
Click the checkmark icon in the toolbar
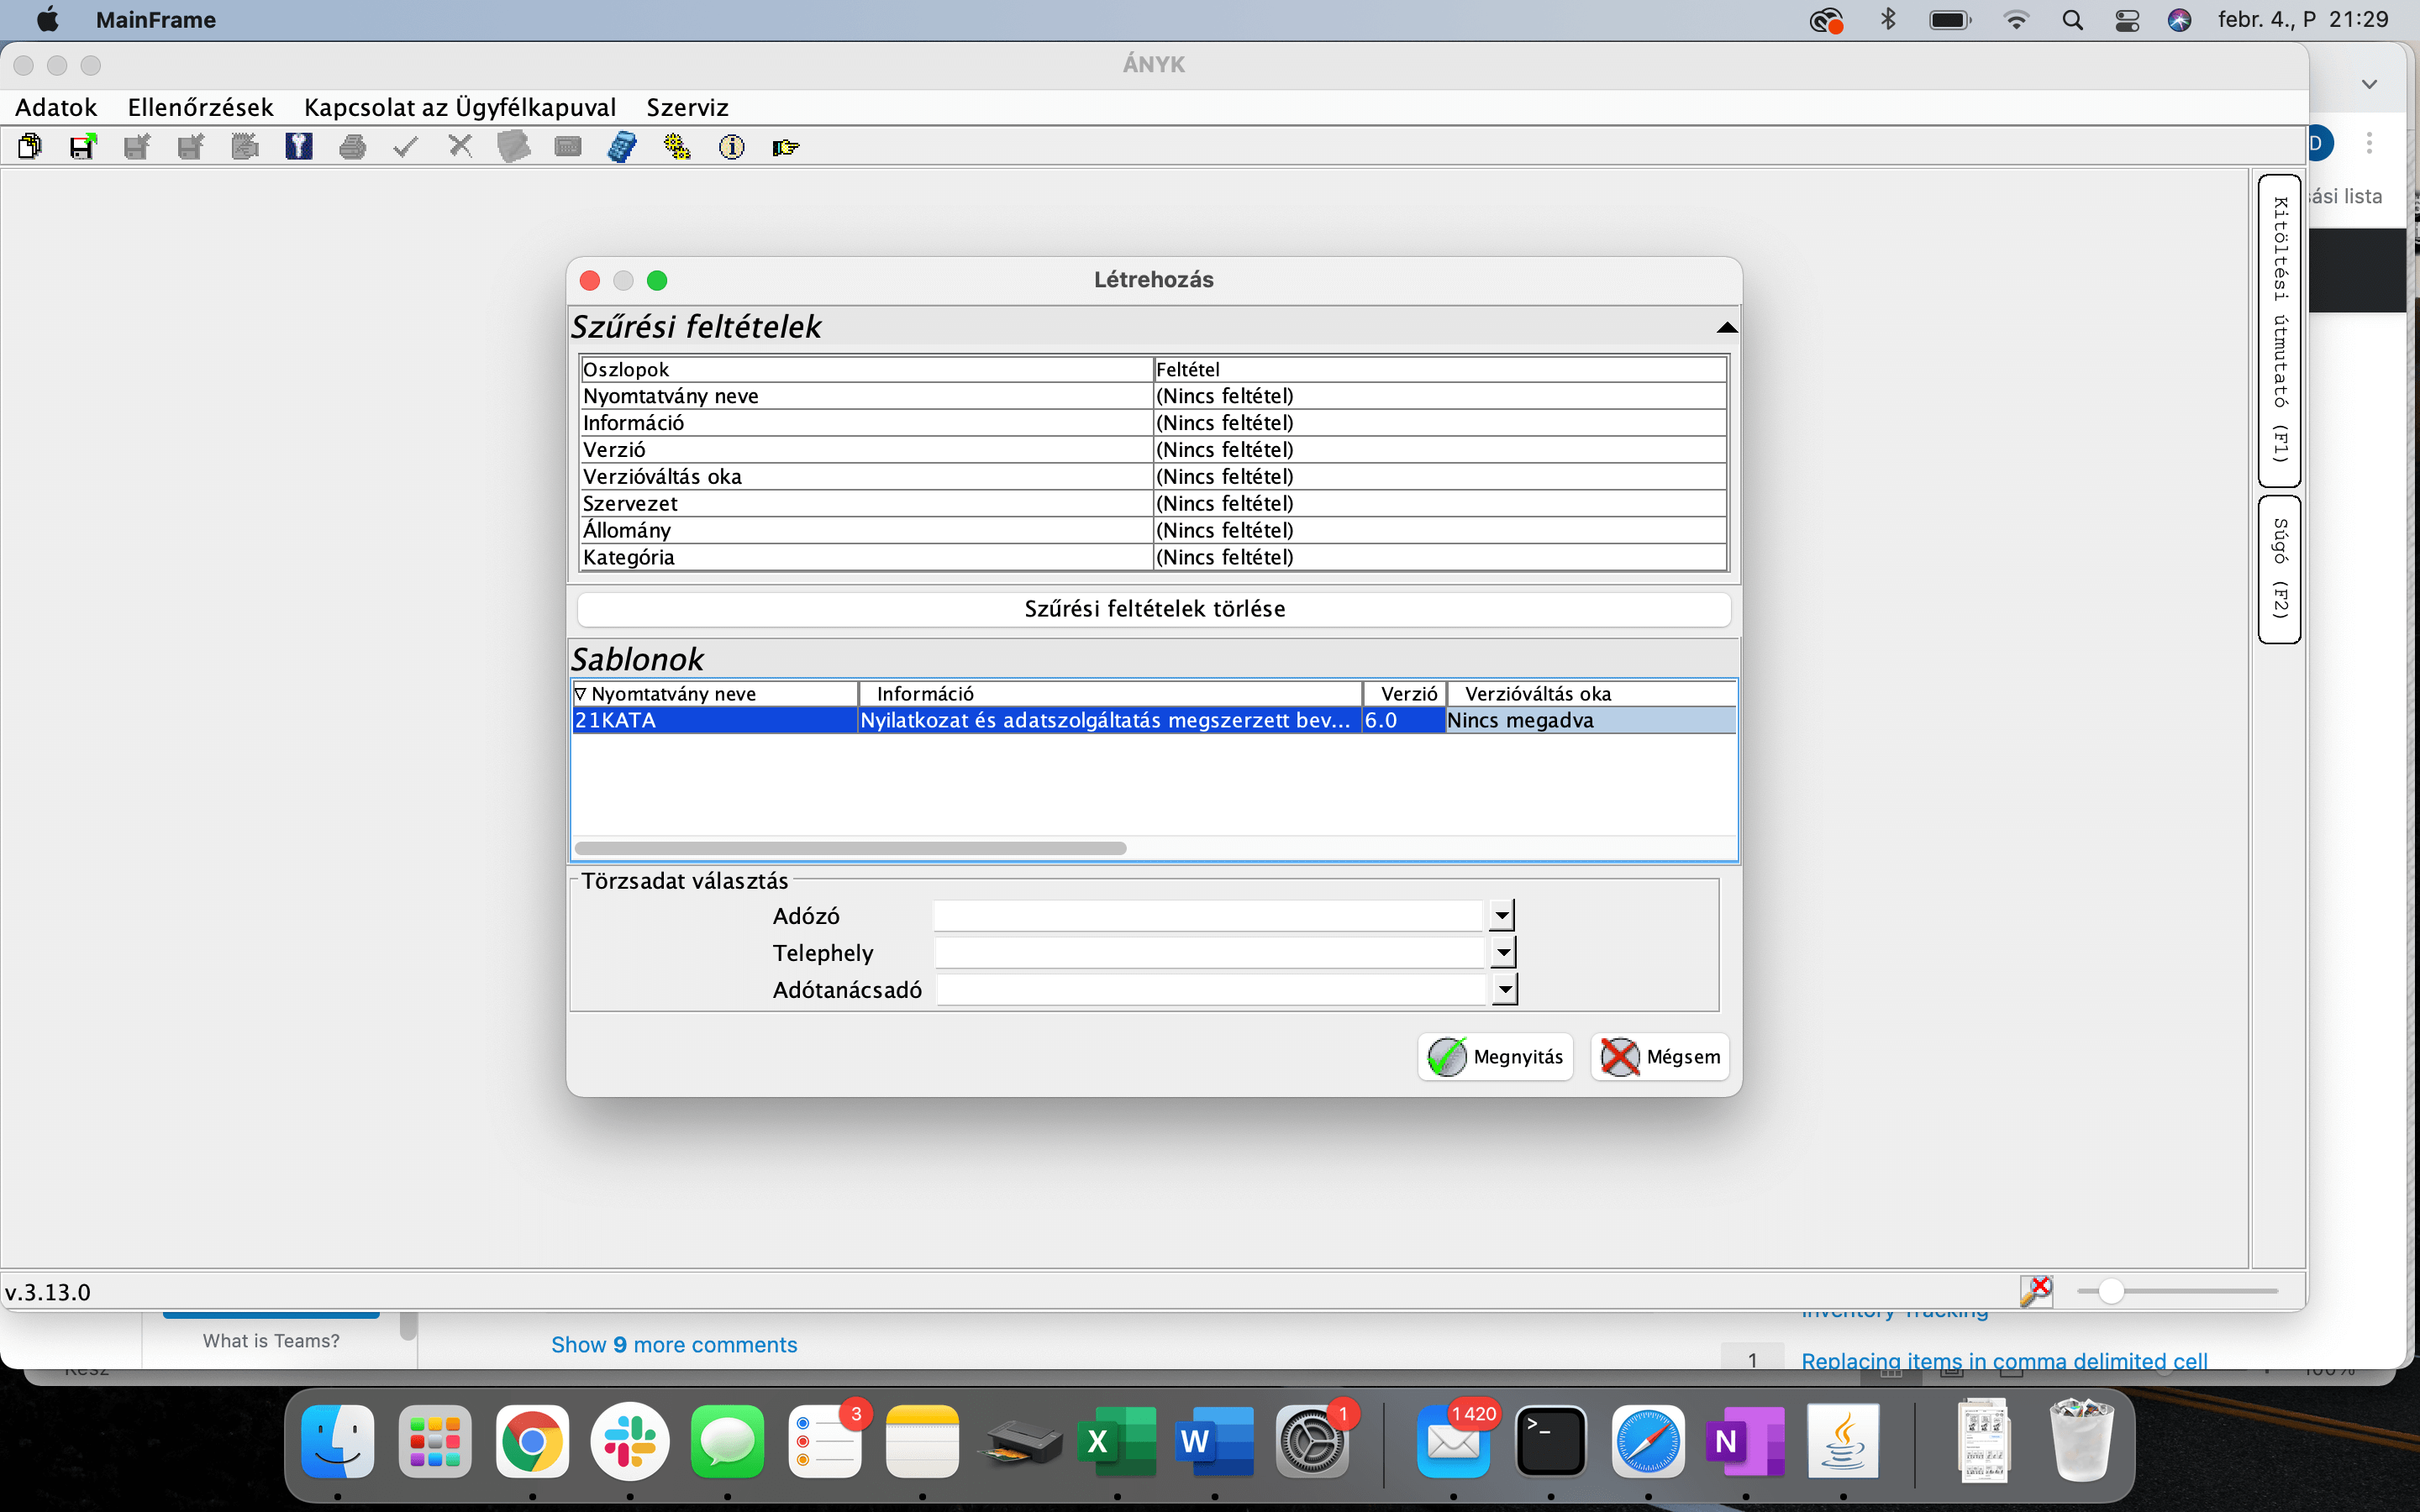coord(406,147)
